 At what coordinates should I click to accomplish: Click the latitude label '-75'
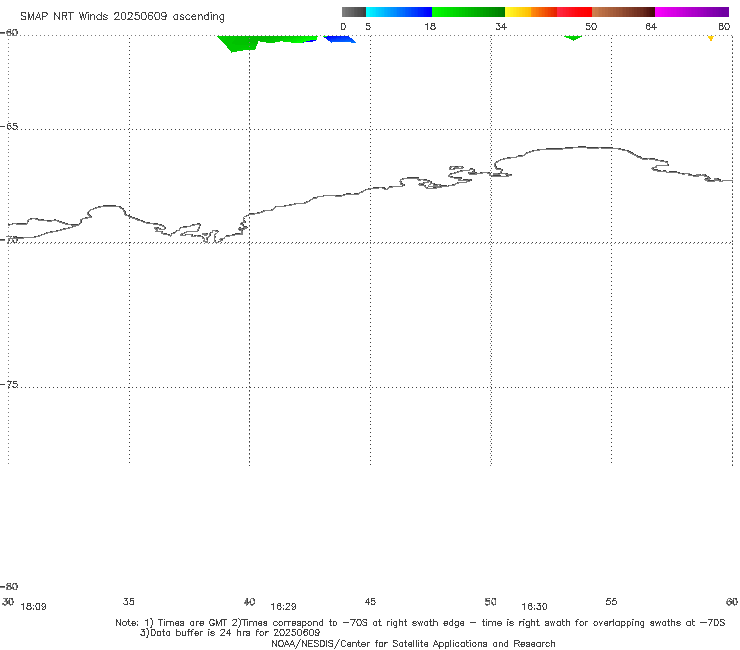[x=9, y=385]
